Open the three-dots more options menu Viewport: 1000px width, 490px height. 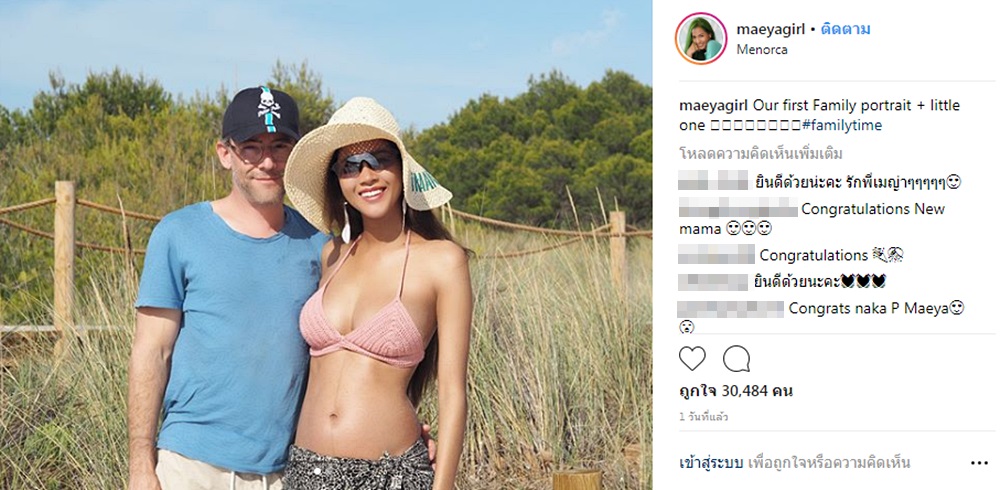coord(979,463)
